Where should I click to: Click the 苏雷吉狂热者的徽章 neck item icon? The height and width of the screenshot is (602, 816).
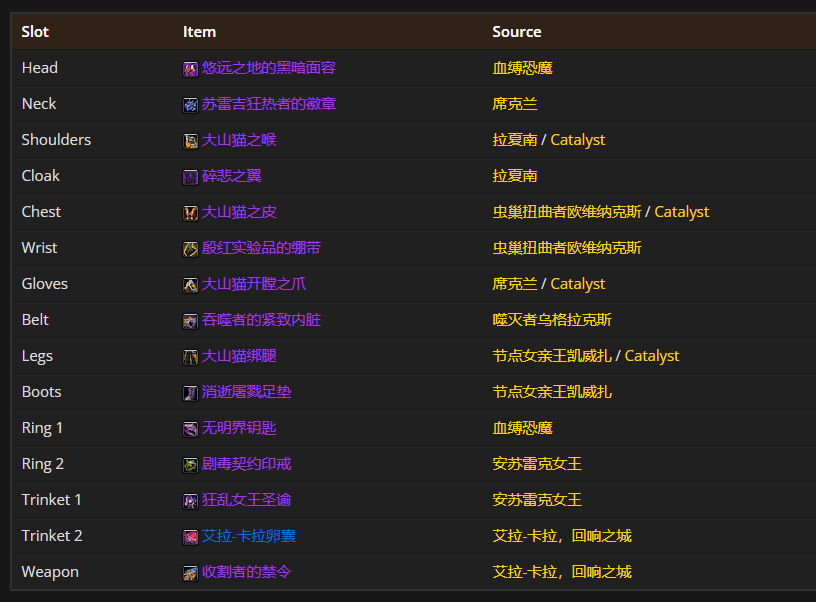tap(190, 104)
